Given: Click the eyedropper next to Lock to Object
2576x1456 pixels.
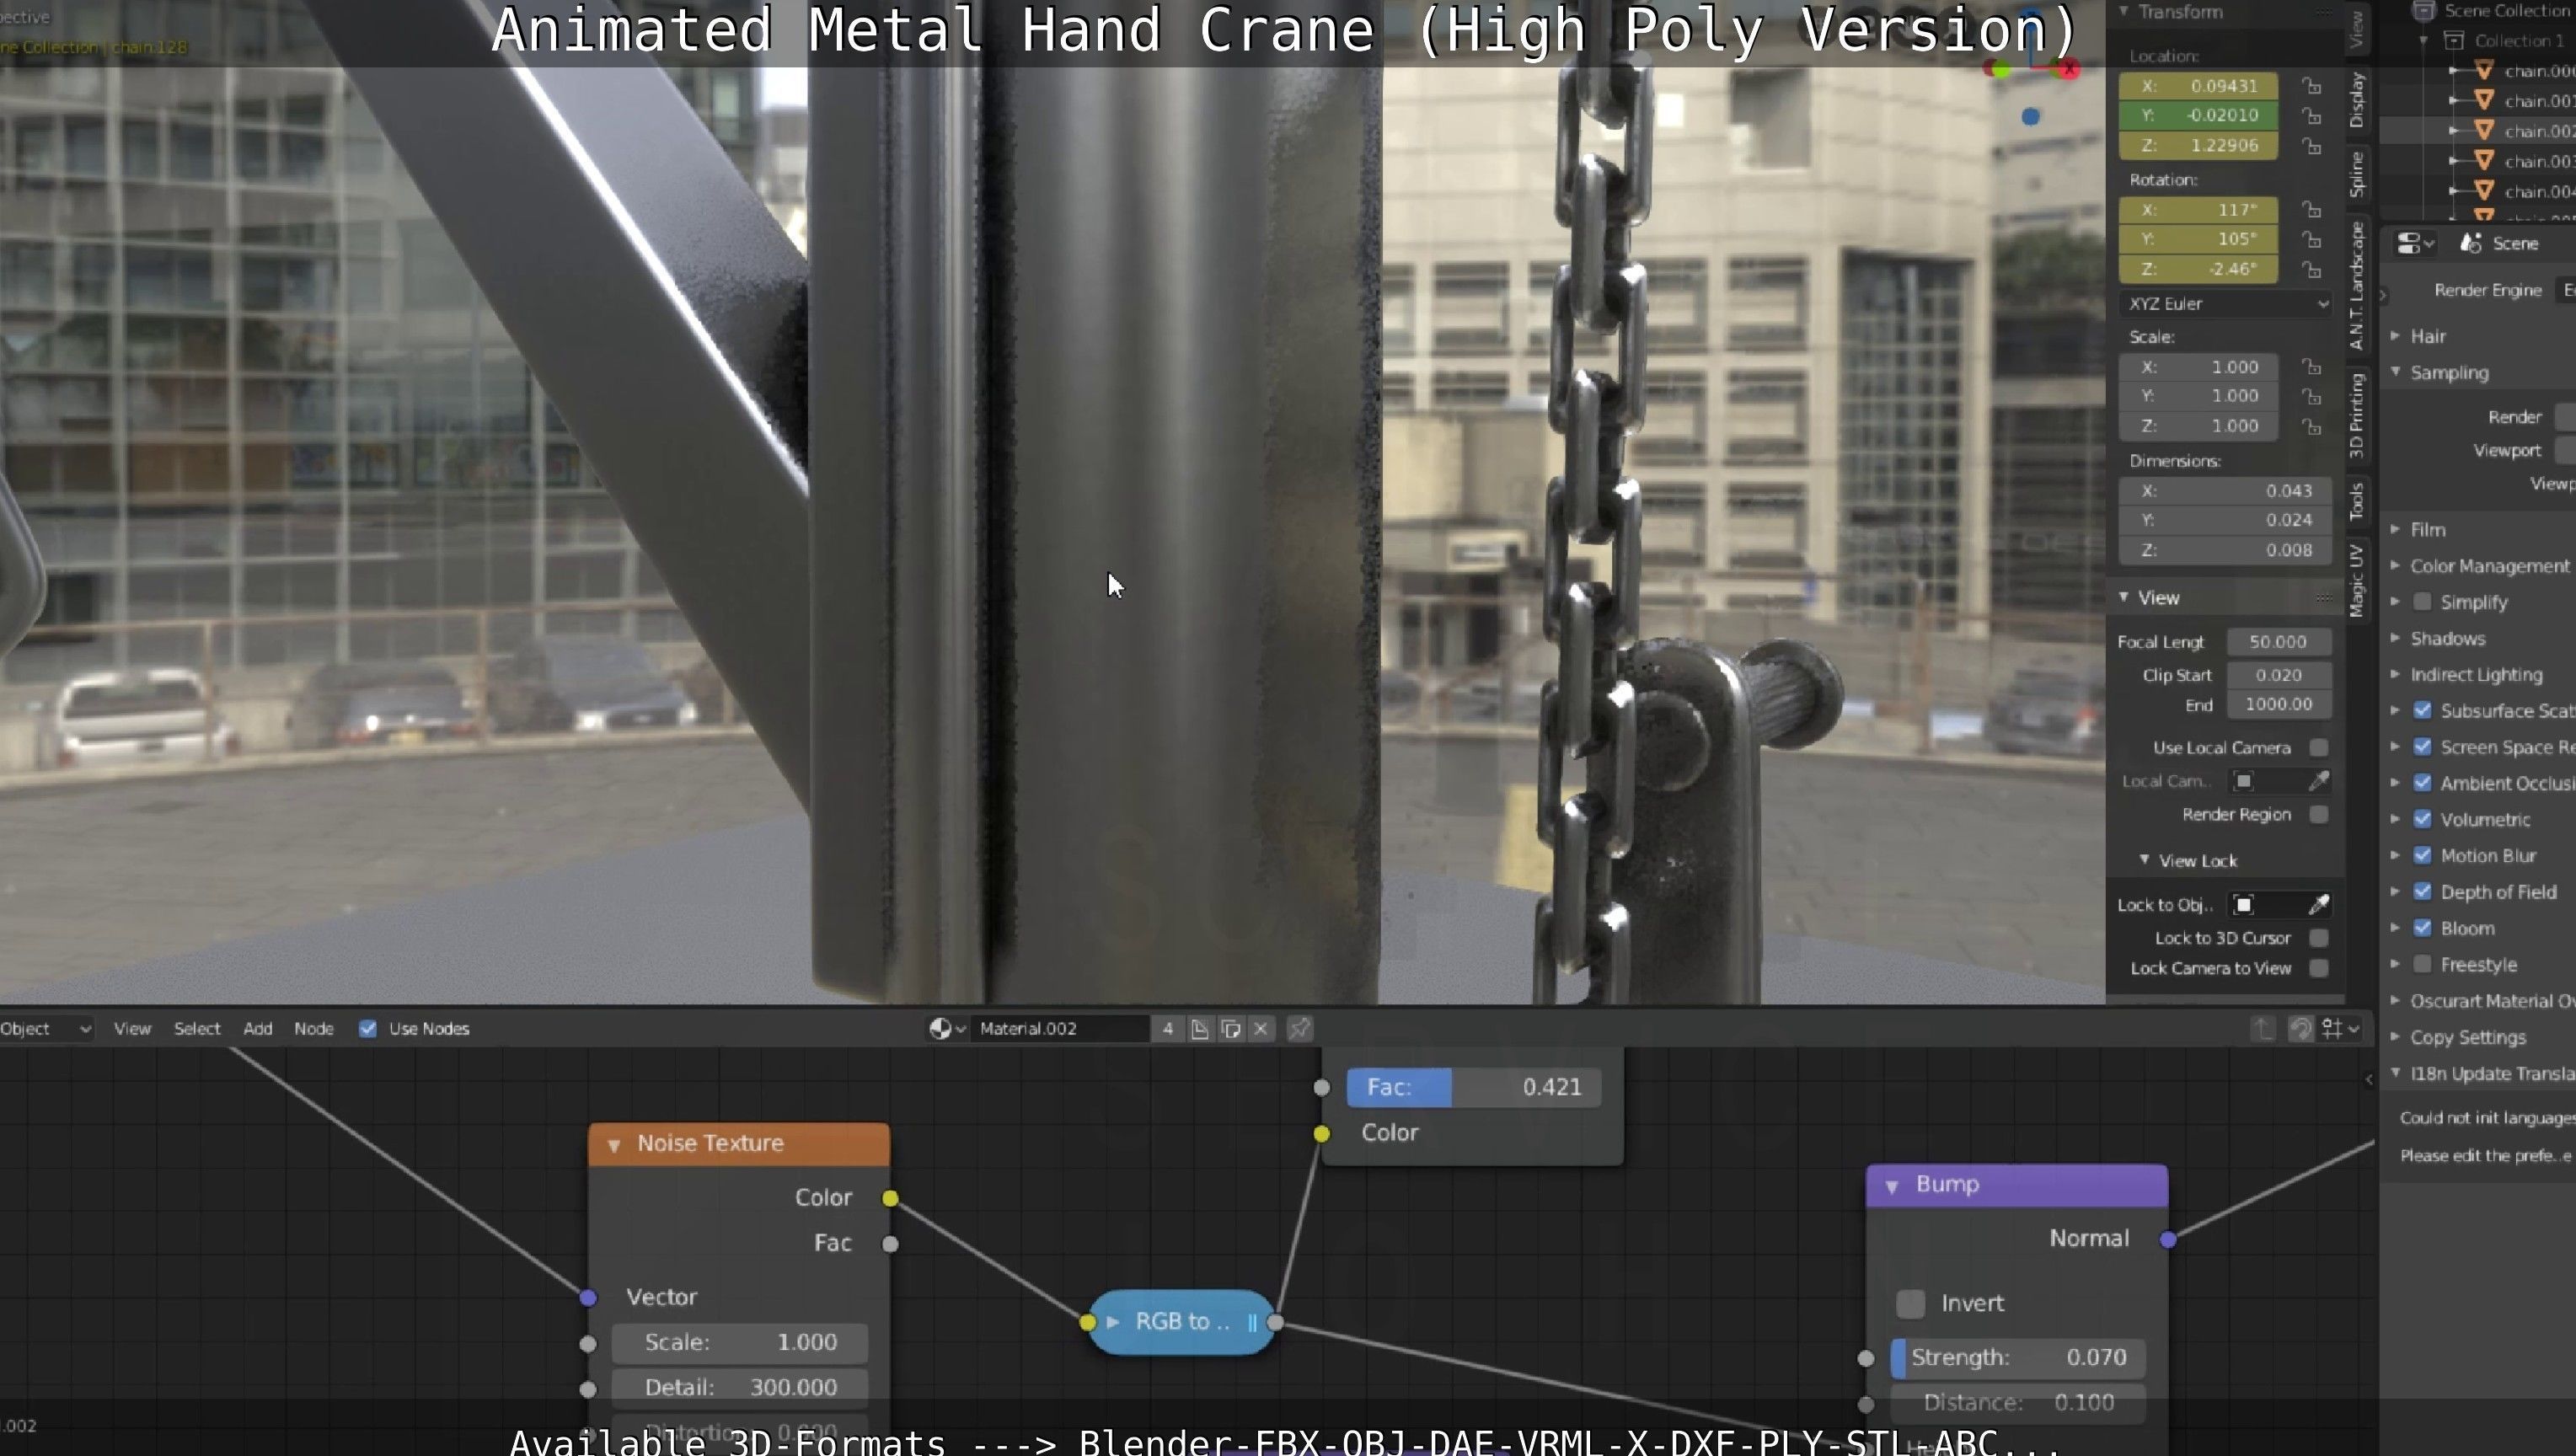Looking at the screenshot, I should pos(2319,904).
